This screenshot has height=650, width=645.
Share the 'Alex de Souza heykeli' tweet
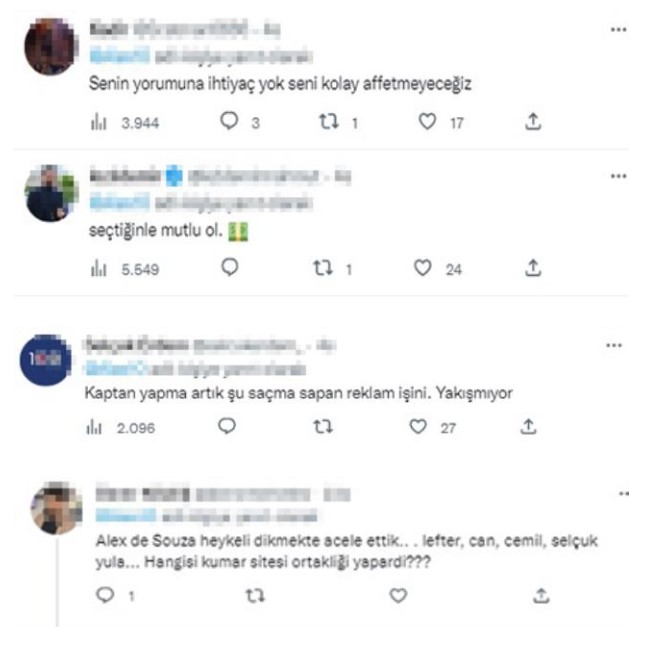[x=540, y=595]
